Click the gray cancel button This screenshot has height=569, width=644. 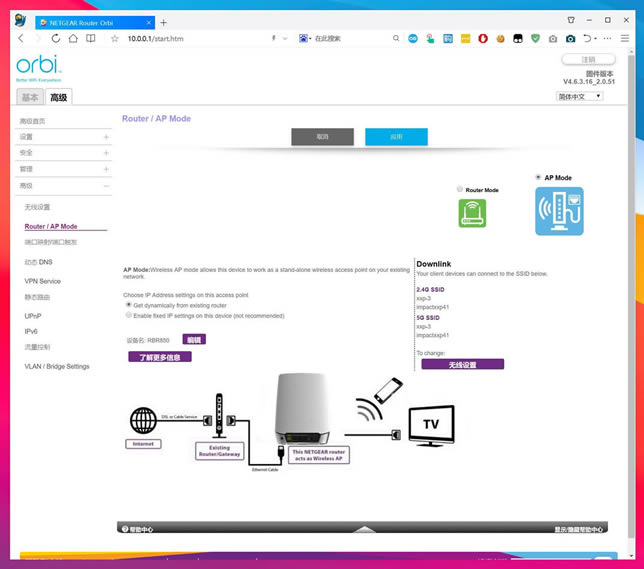coord(322,137)
